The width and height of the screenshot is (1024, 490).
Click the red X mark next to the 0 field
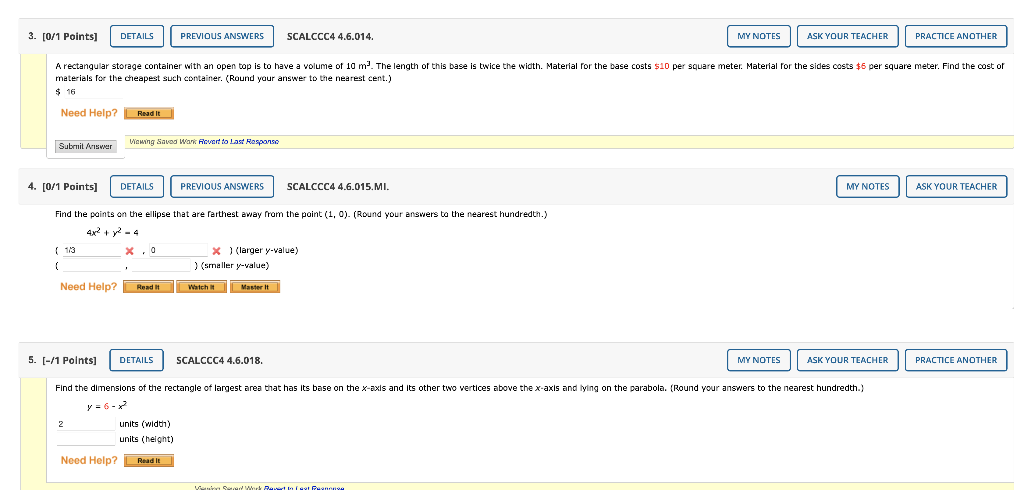(x=217, y=251)
